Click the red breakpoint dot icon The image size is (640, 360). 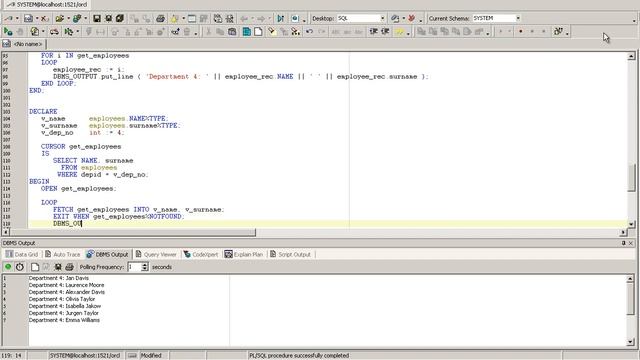(521, 31)
